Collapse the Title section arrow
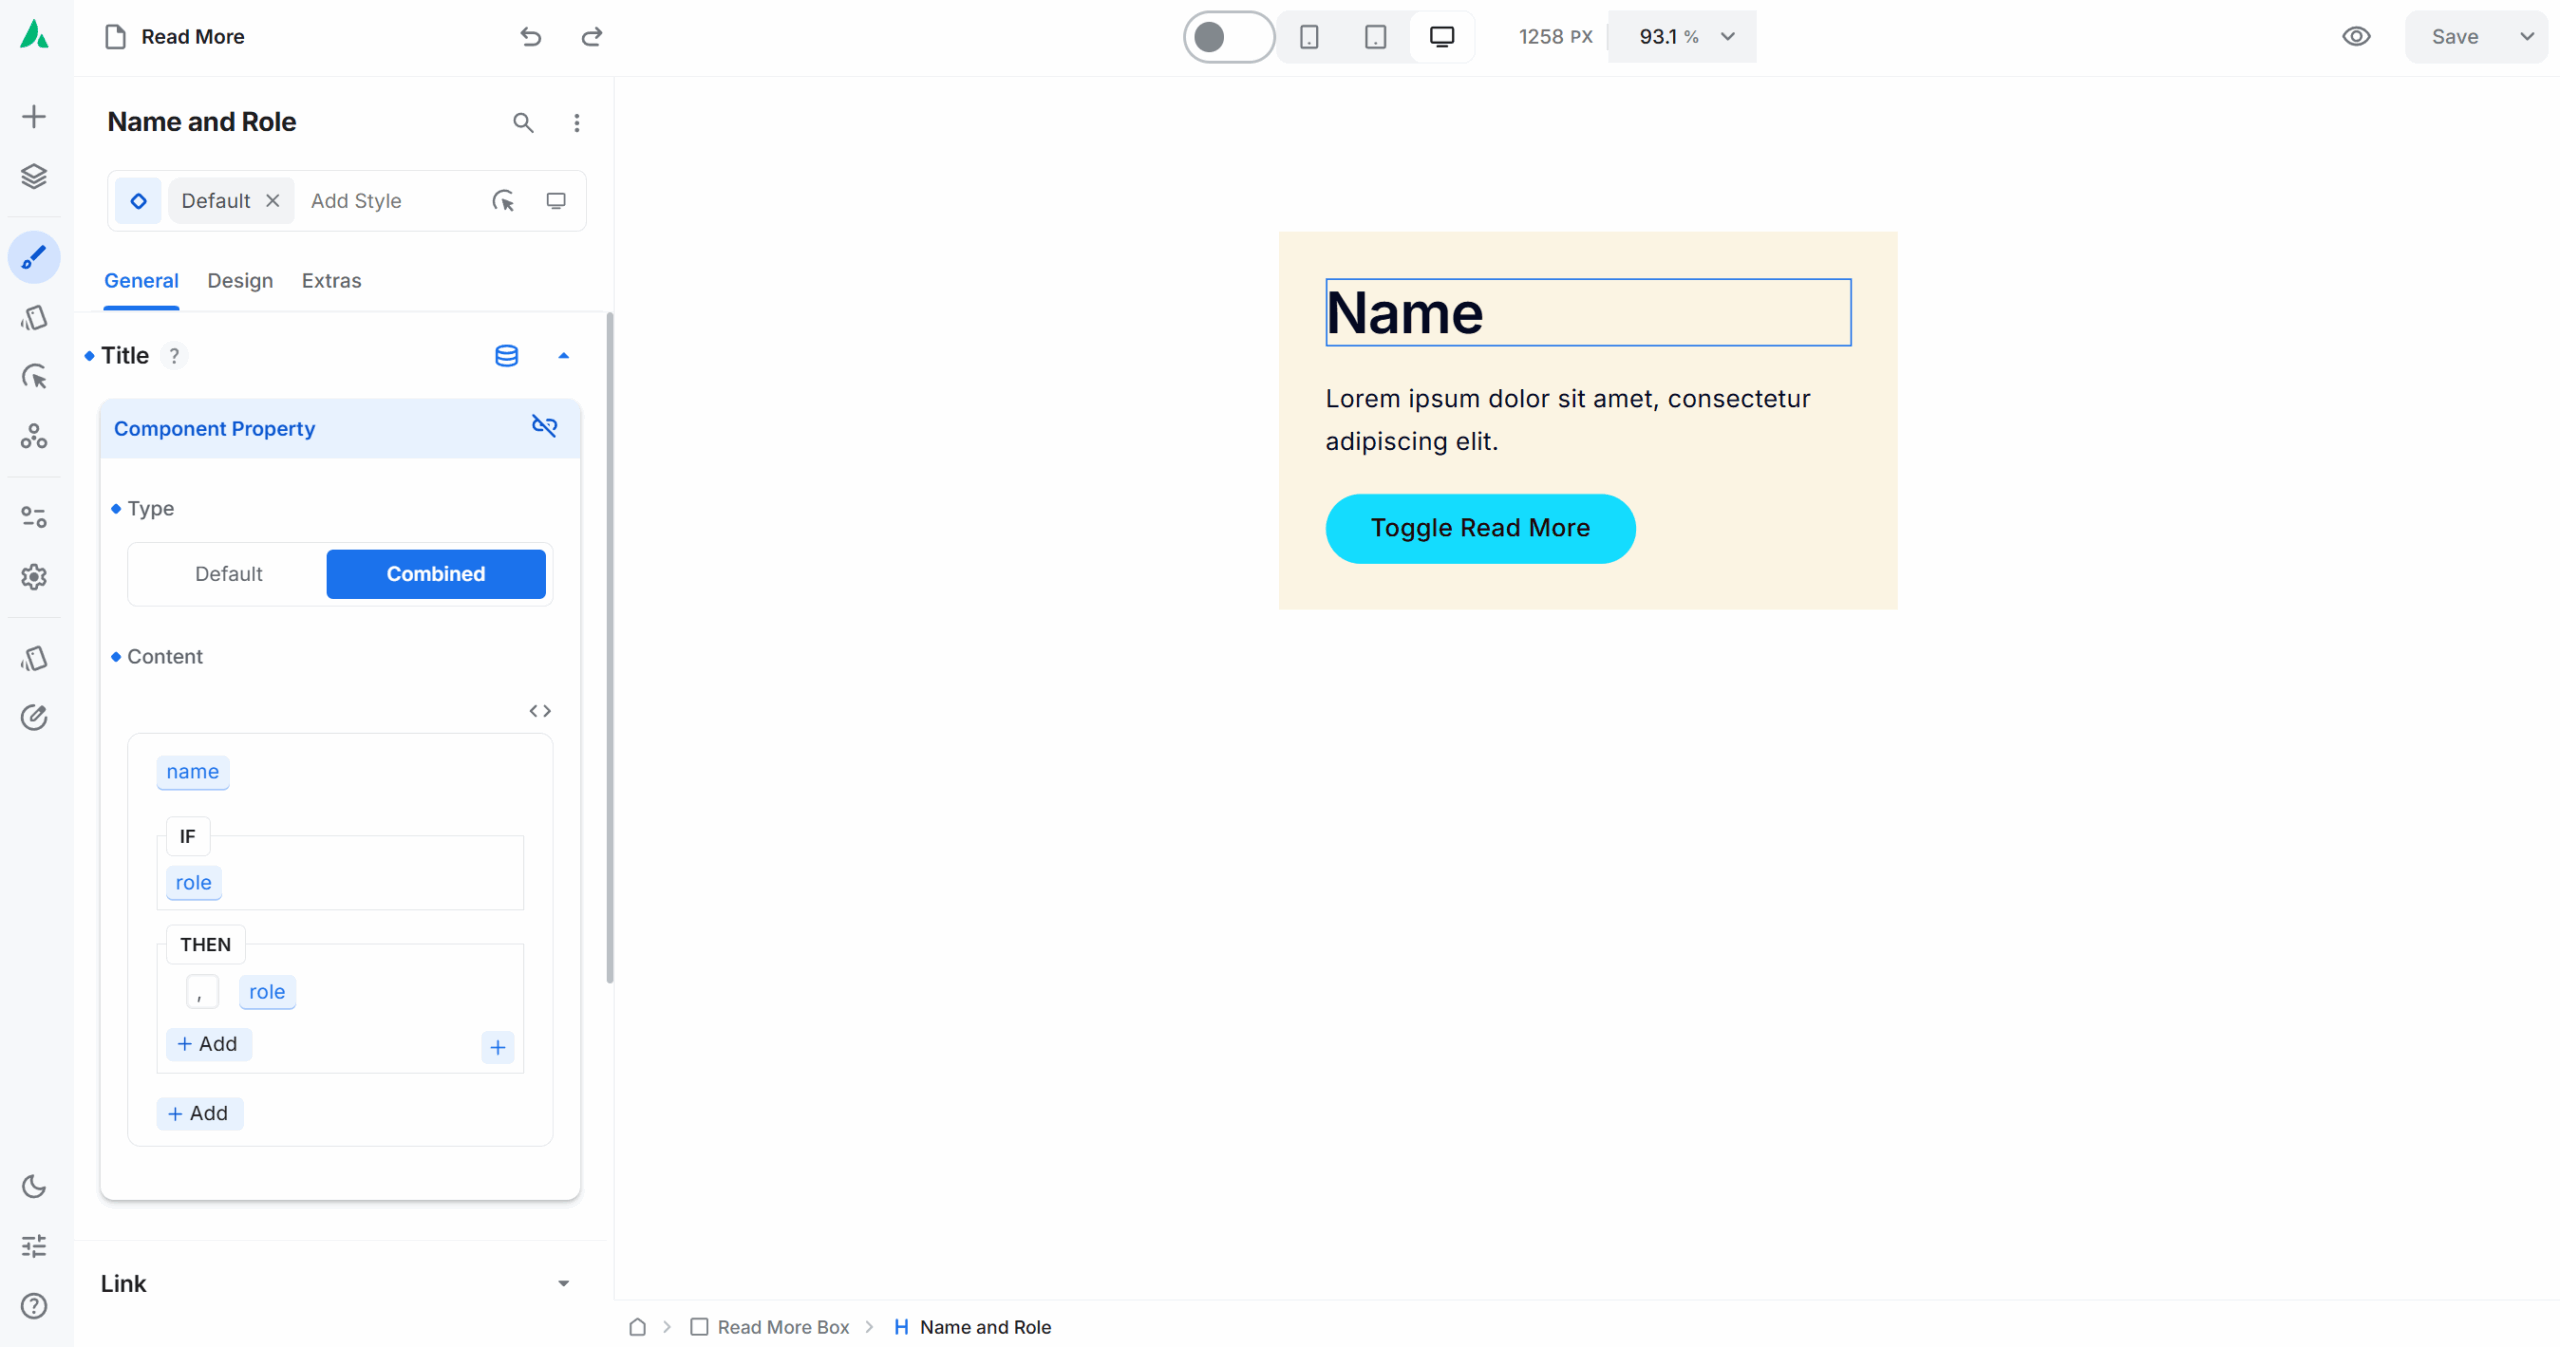 (563, 356)
